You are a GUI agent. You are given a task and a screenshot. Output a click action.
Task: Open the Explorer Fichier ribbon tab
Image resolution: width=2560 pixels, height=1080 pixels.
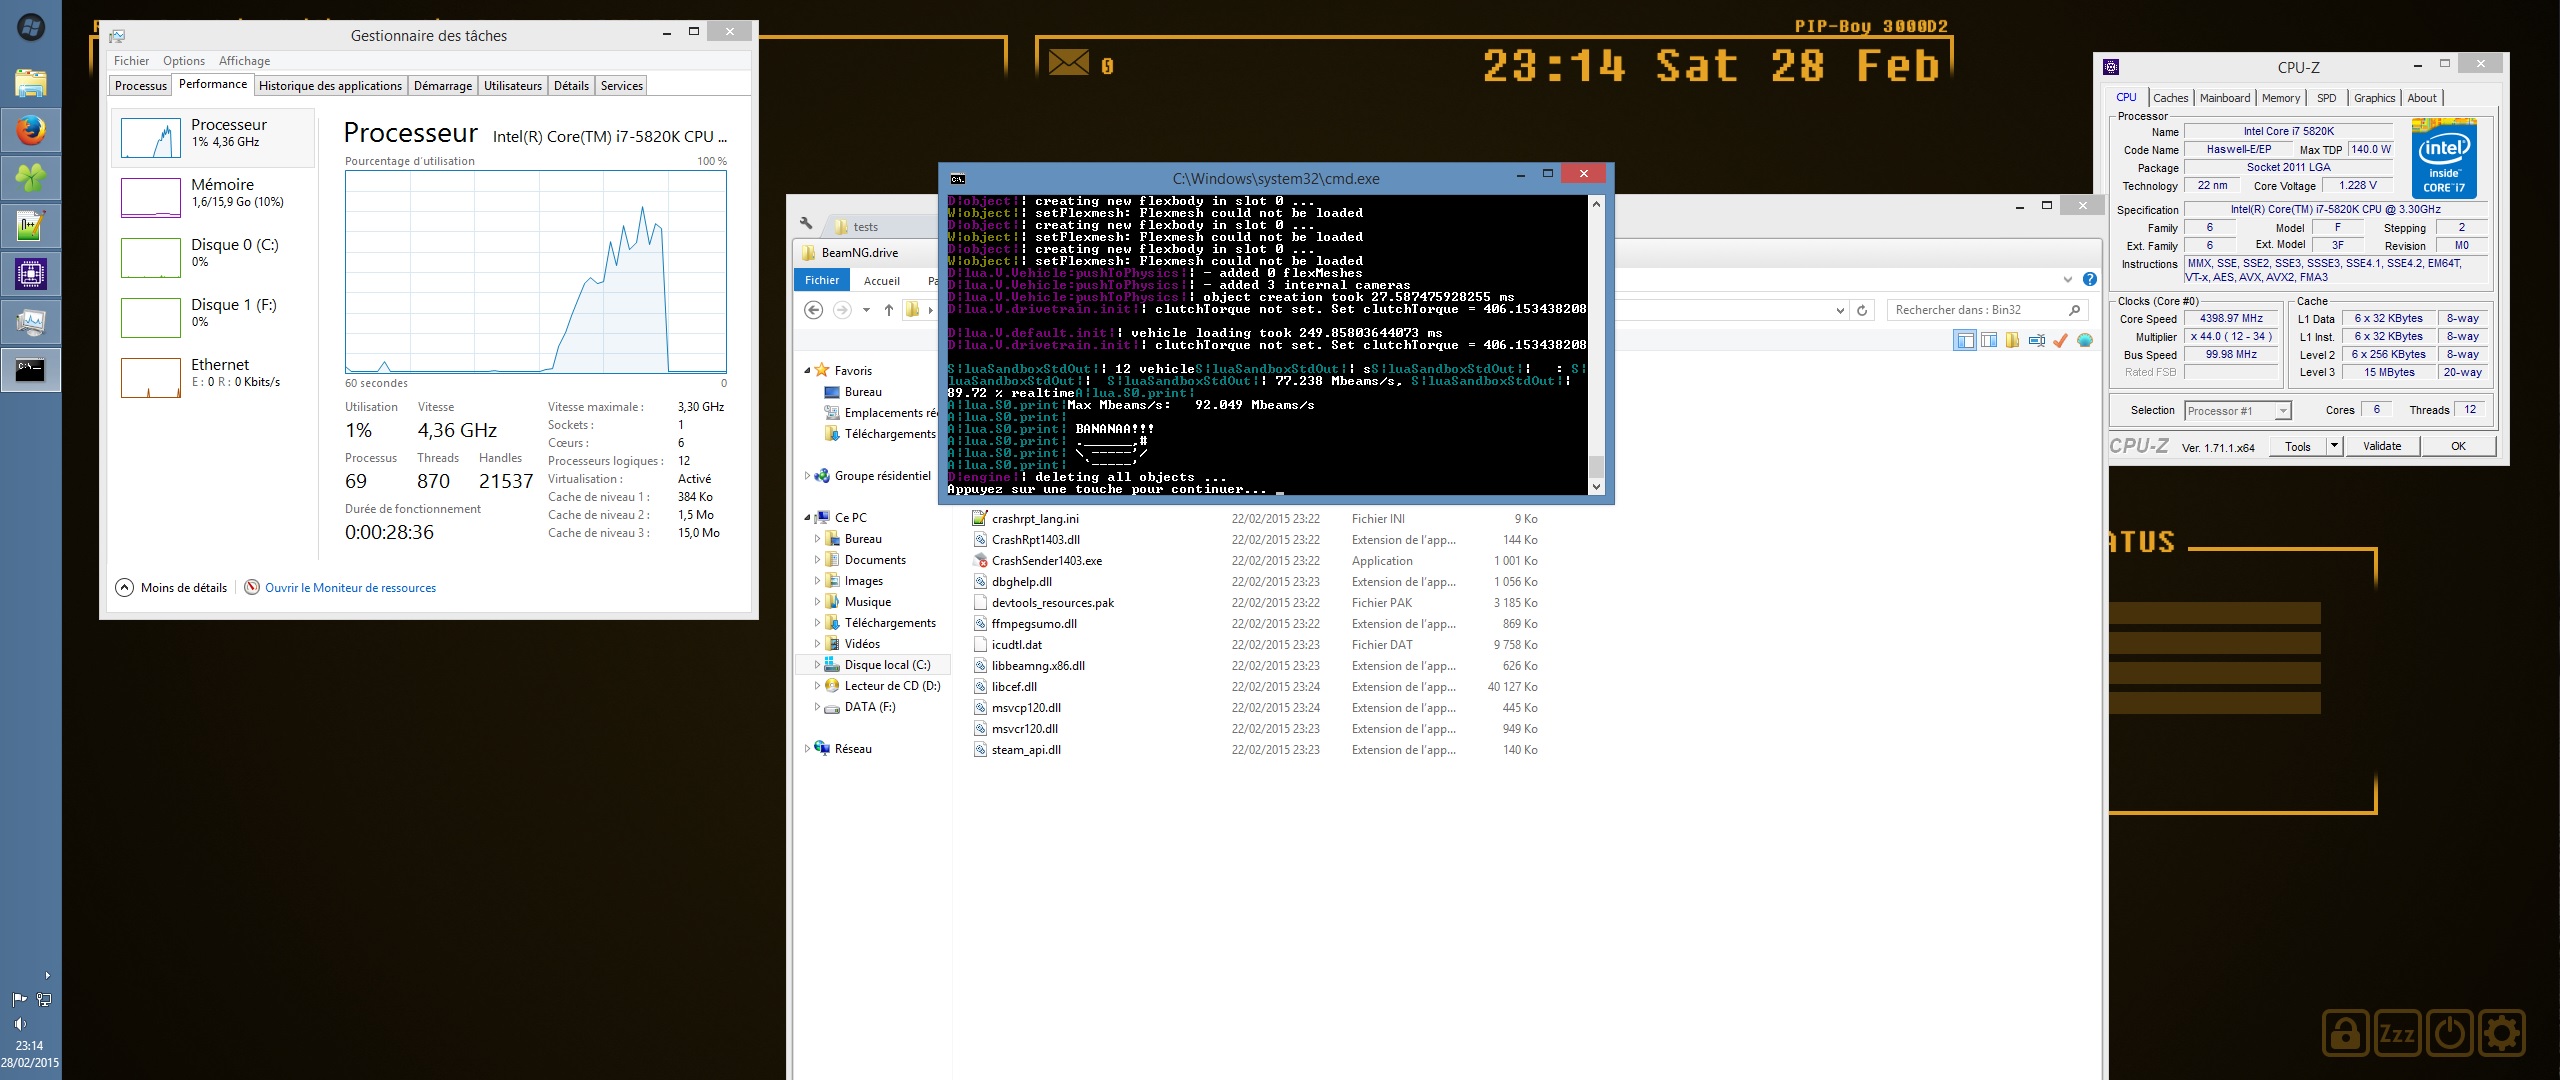coord(822,281)
